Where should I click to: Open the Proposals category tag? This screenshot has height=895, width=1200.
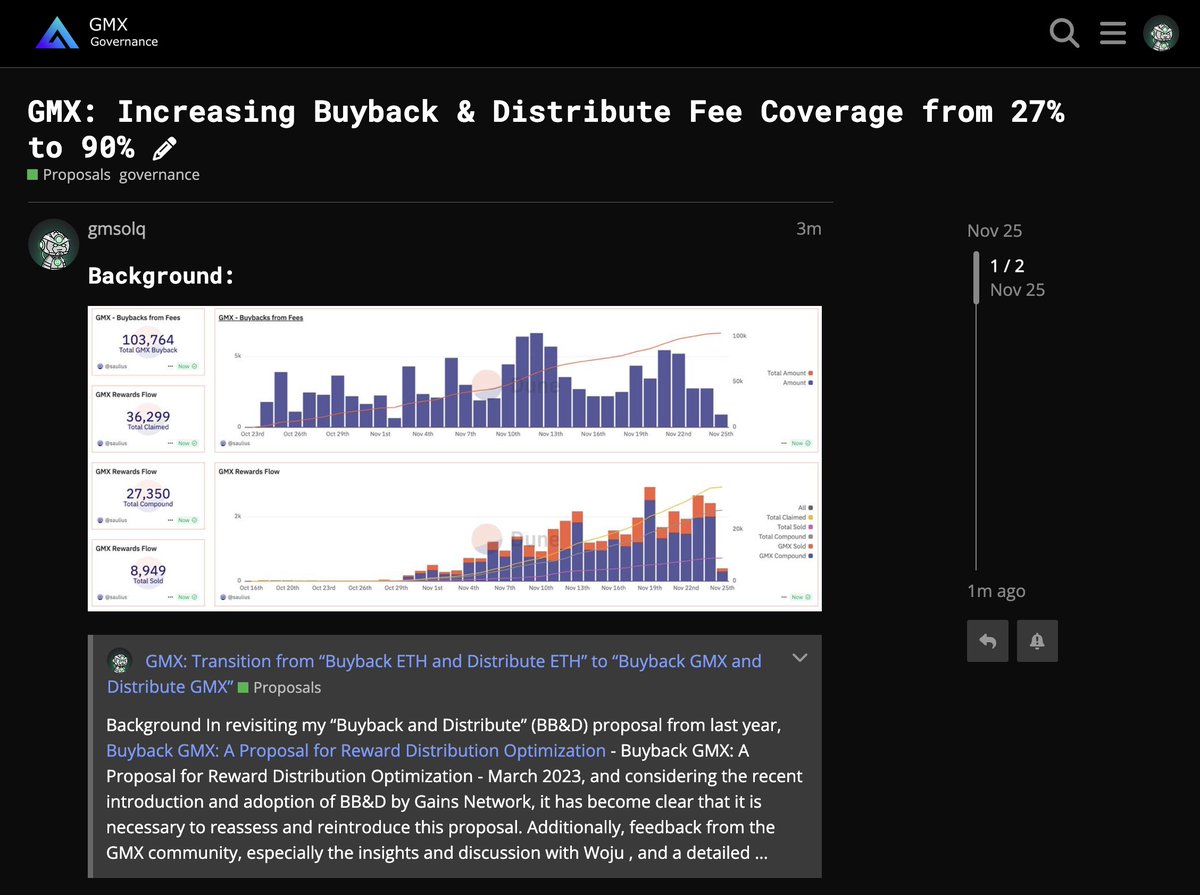[69, 175]
